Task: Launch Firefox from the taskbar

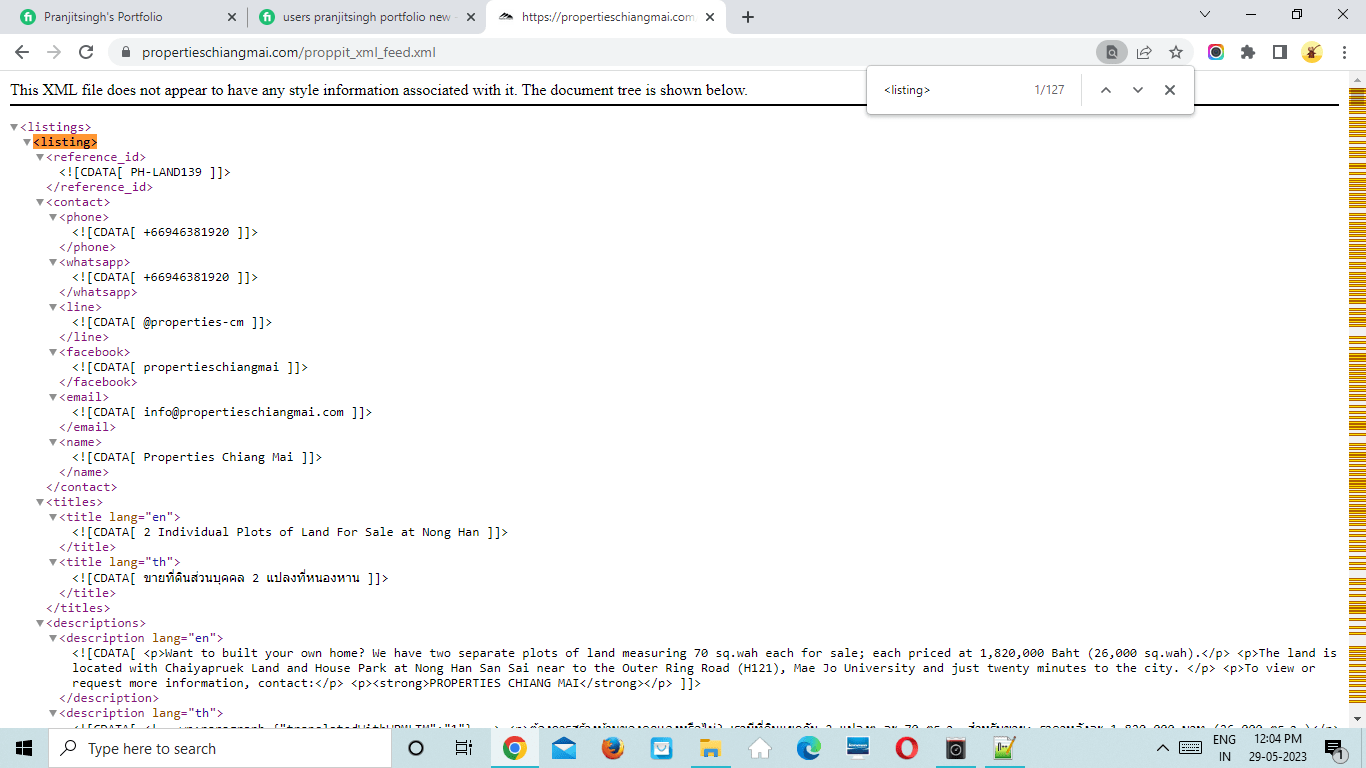Action: [612, 748]
